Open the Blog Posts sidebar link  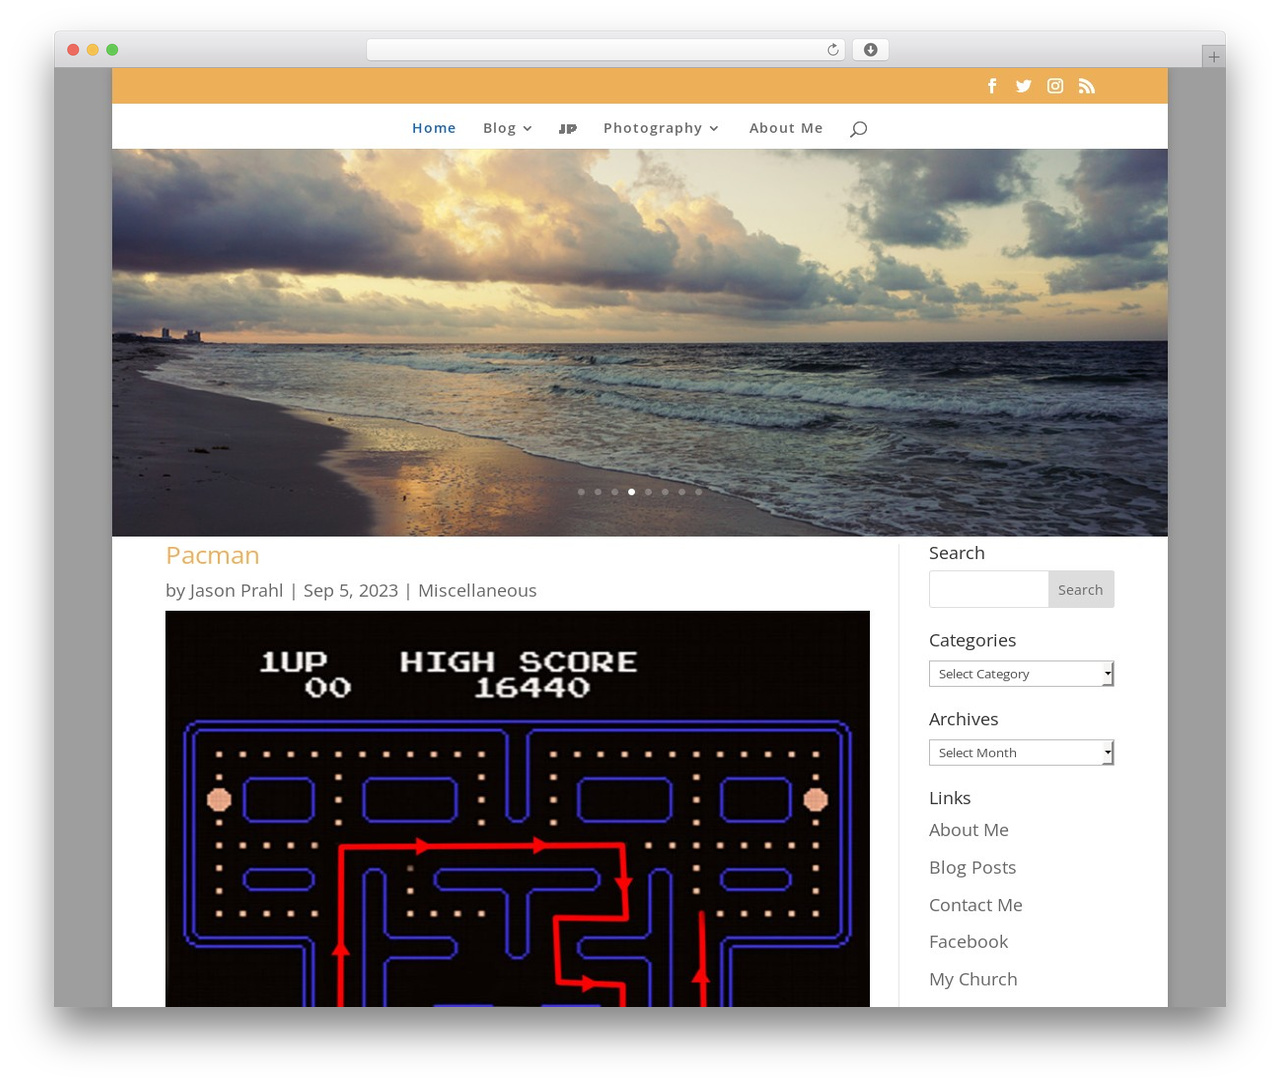pos(972,868)
